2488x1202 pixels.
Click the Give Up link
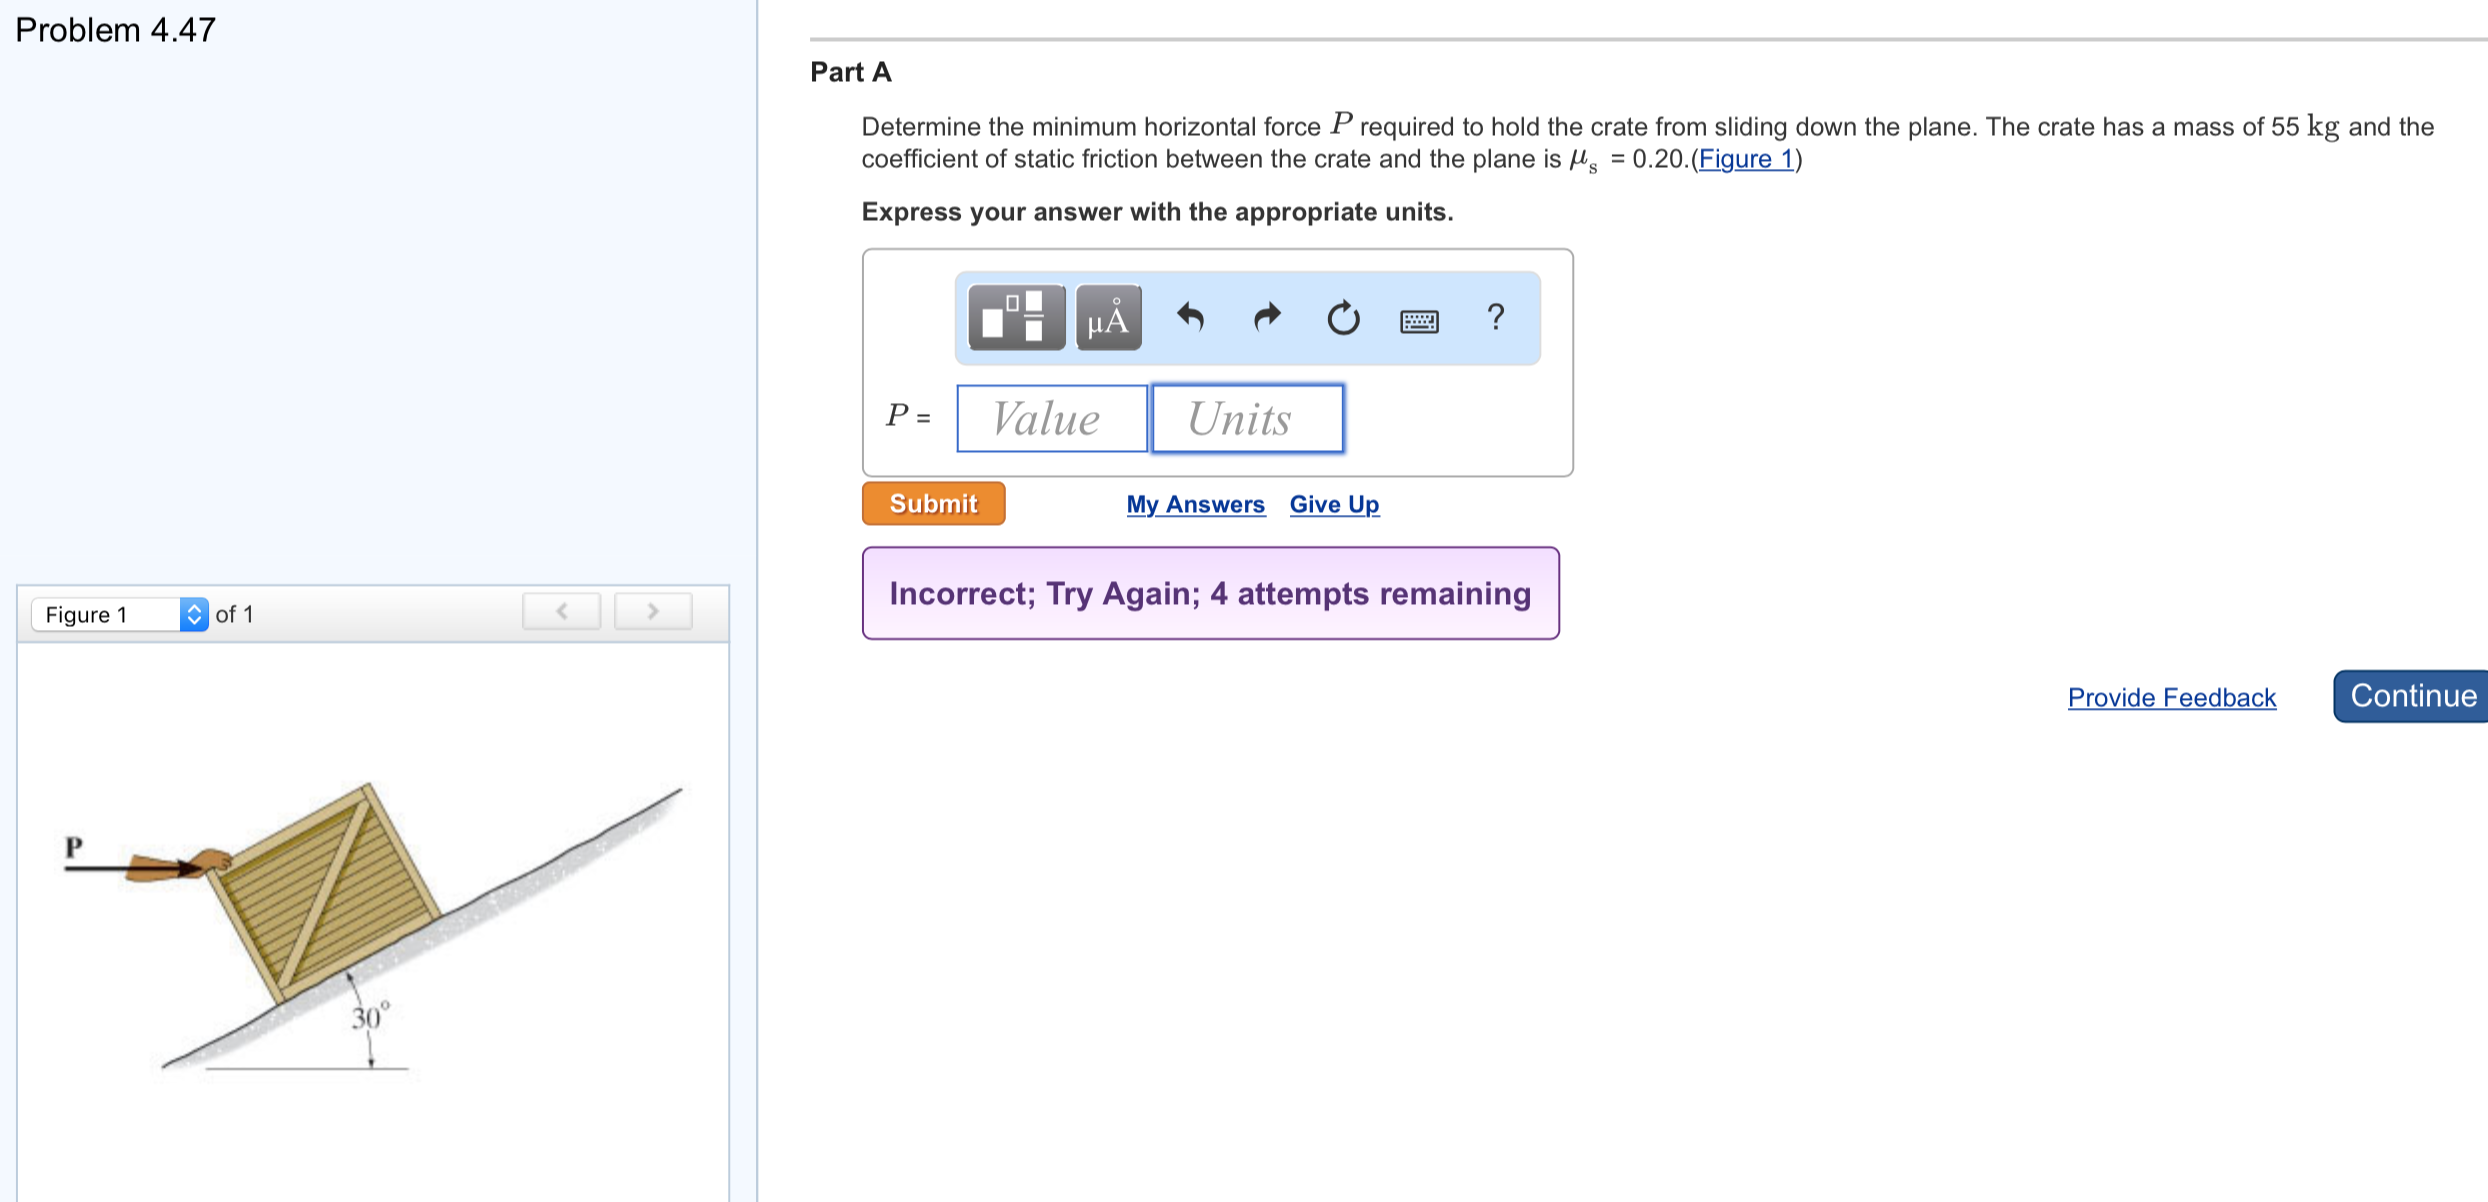tap(1334, 504)
